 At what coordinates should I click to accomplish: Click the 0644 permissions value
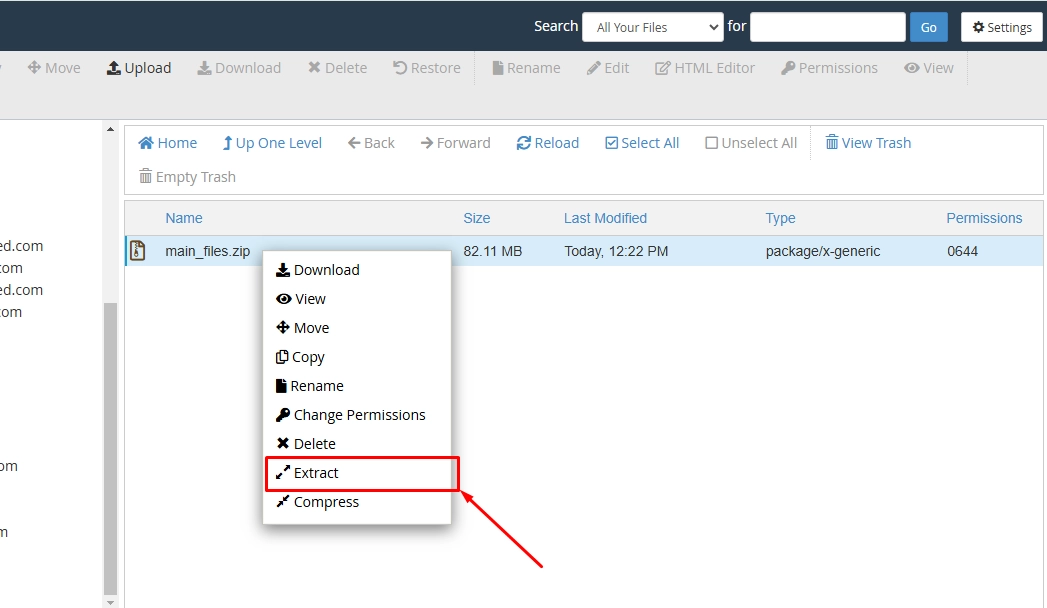(962, 252)
